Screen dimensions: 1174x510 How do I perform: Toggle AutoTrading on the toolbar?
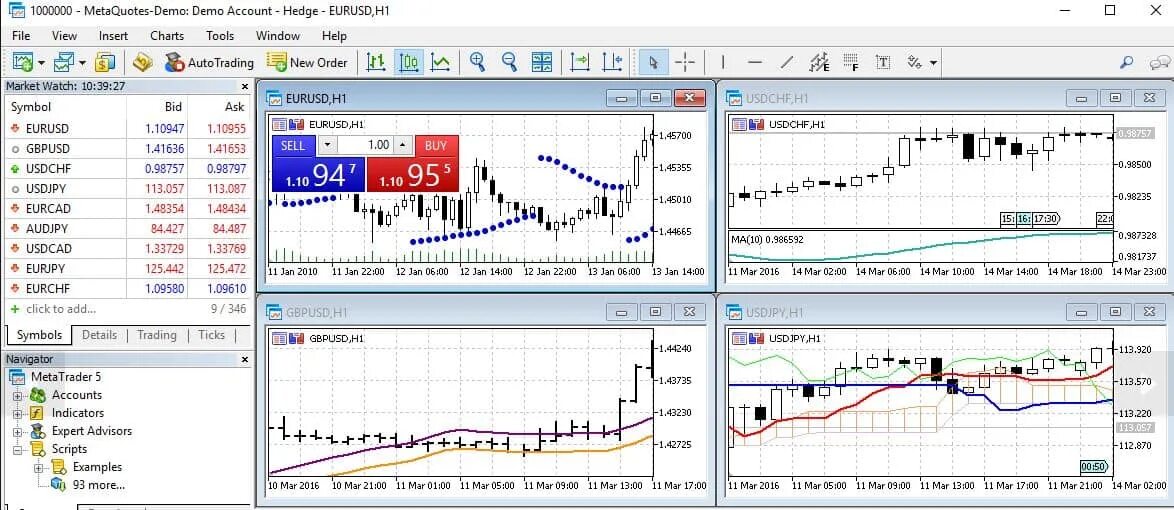coord(209,62)
